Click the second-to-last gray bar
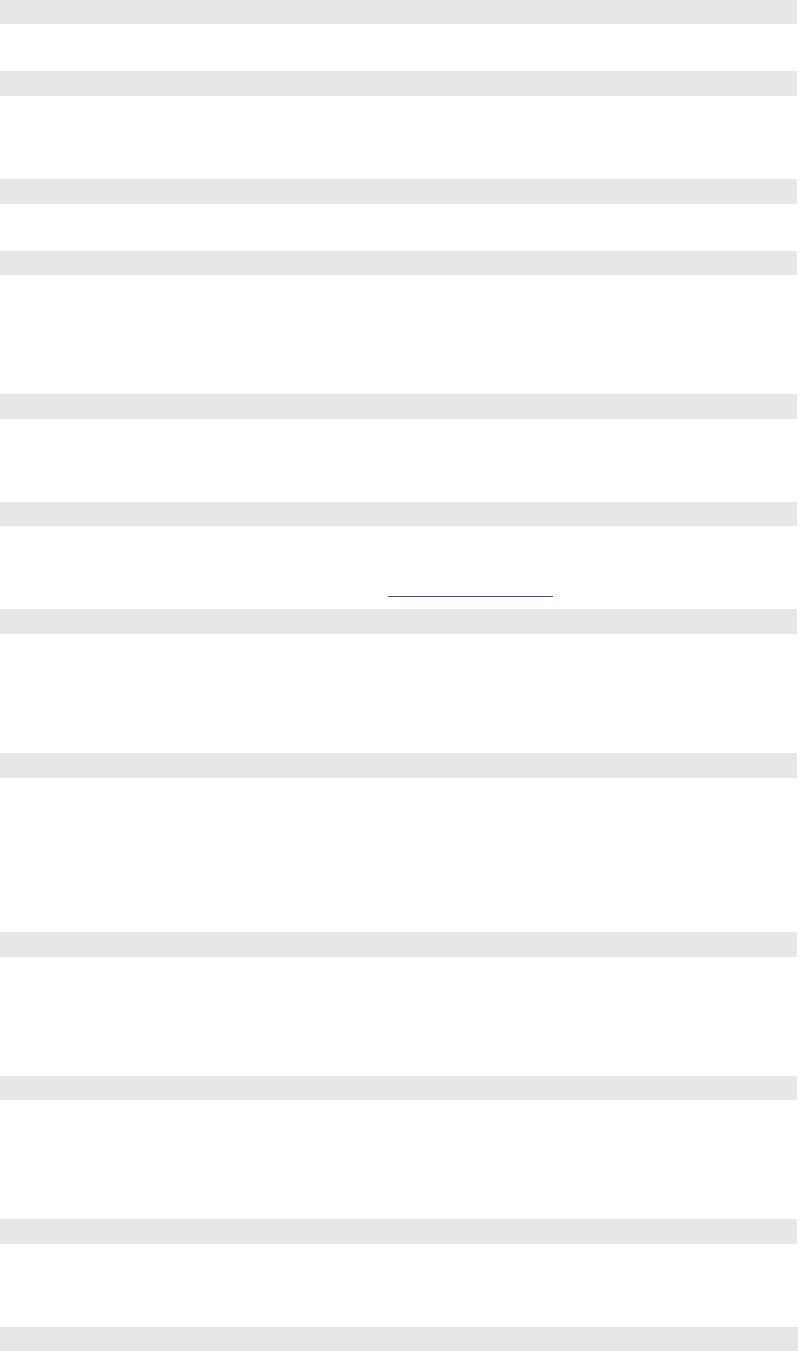 pyautogui.click(x=399, y=1231)
